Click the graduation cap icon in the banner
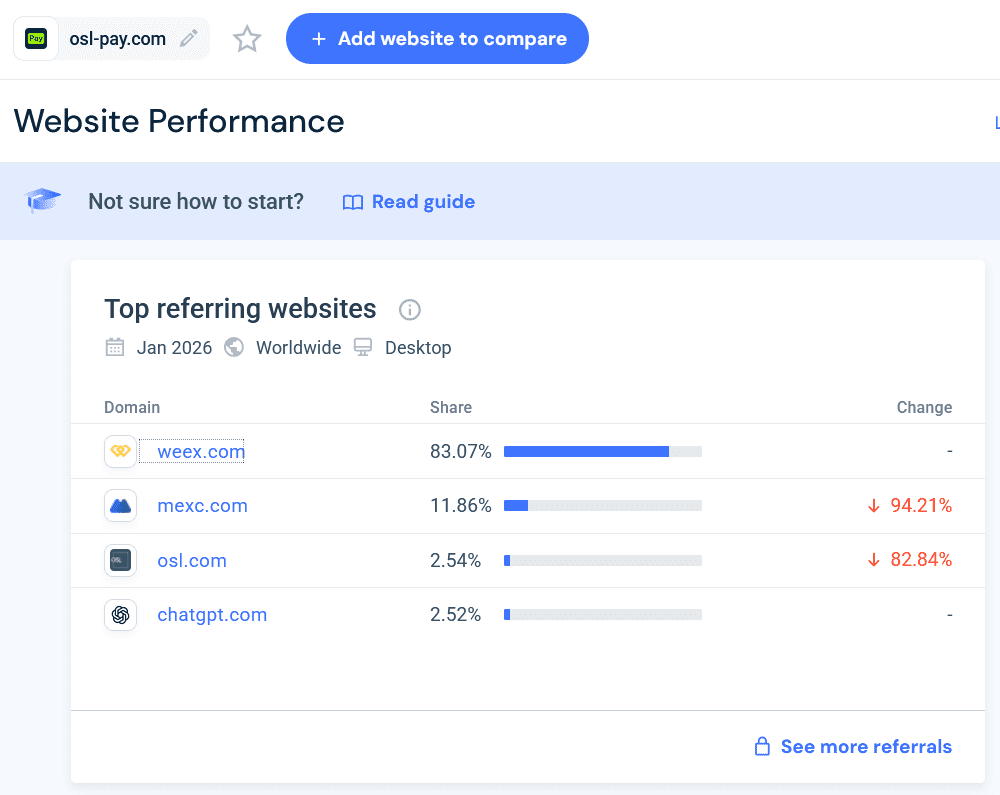Screen dimensions: 1000x795 click(42, 200)
